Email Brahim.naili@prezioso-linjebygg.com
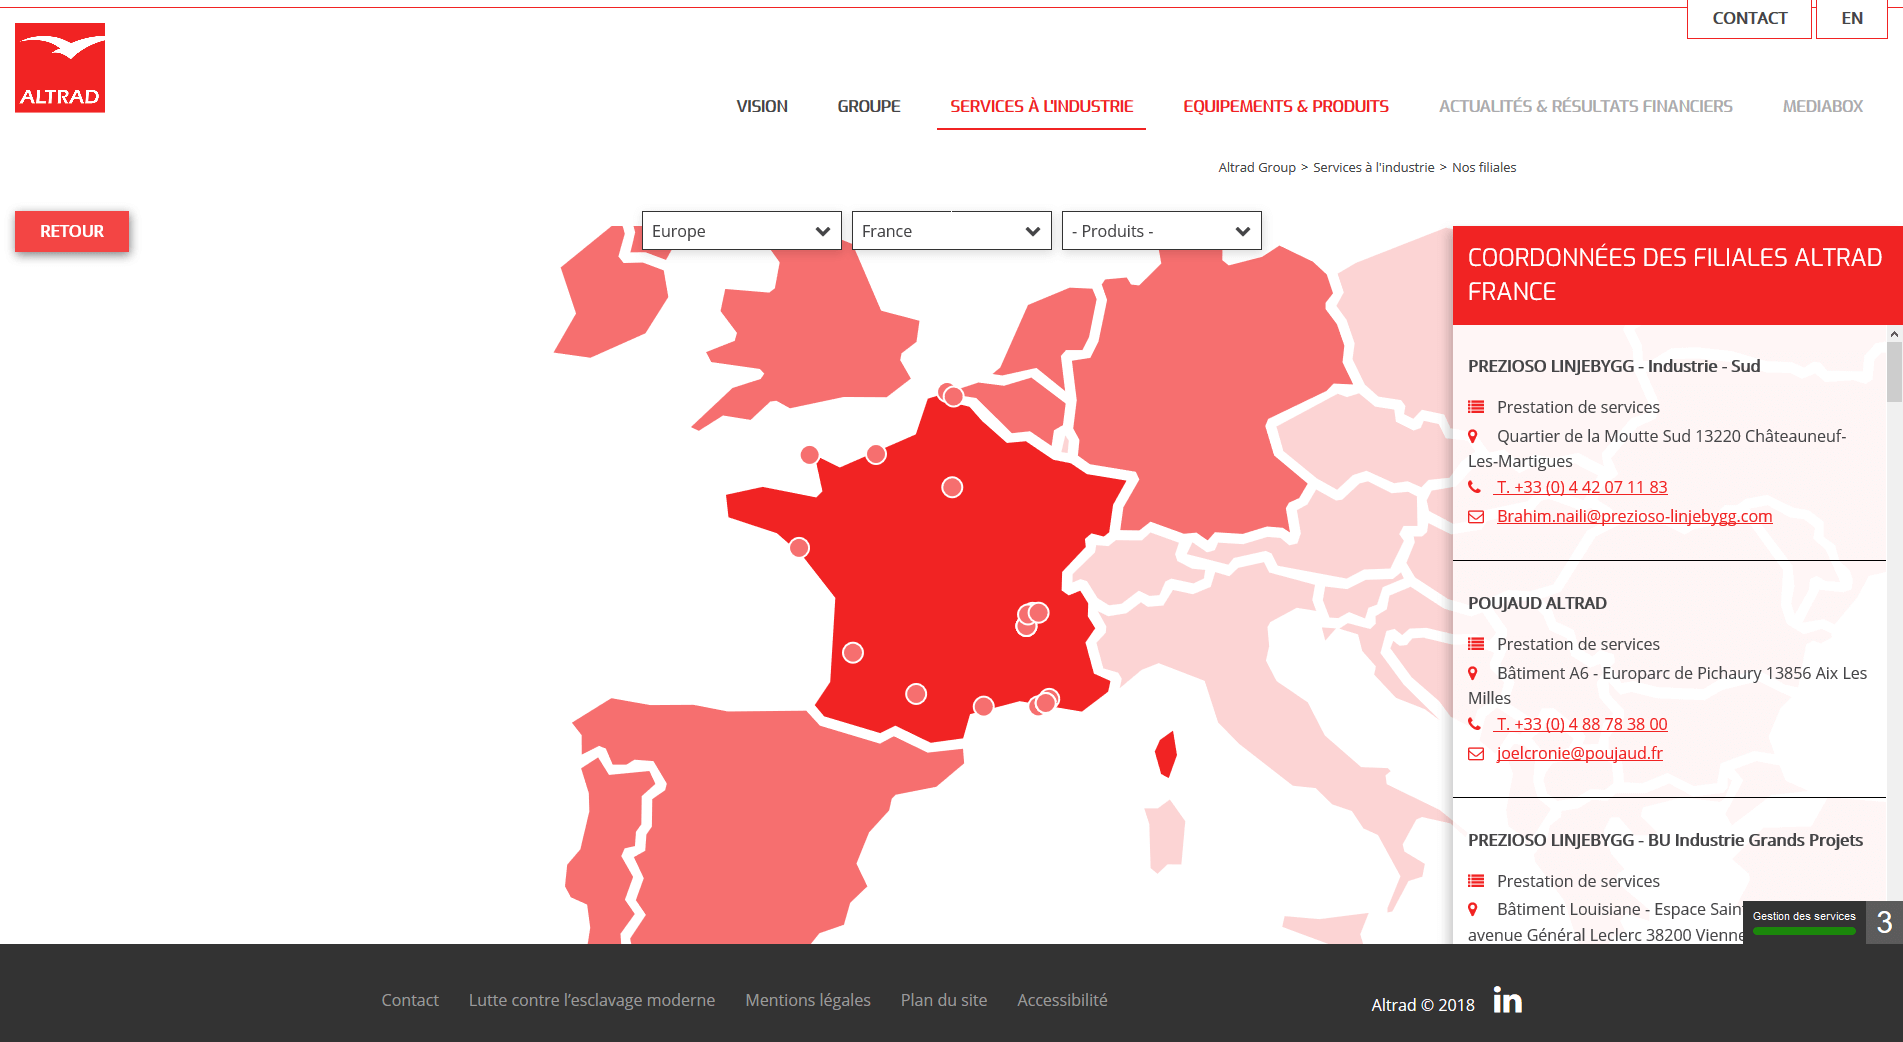1903x1042 pixels. point(1634,516)
